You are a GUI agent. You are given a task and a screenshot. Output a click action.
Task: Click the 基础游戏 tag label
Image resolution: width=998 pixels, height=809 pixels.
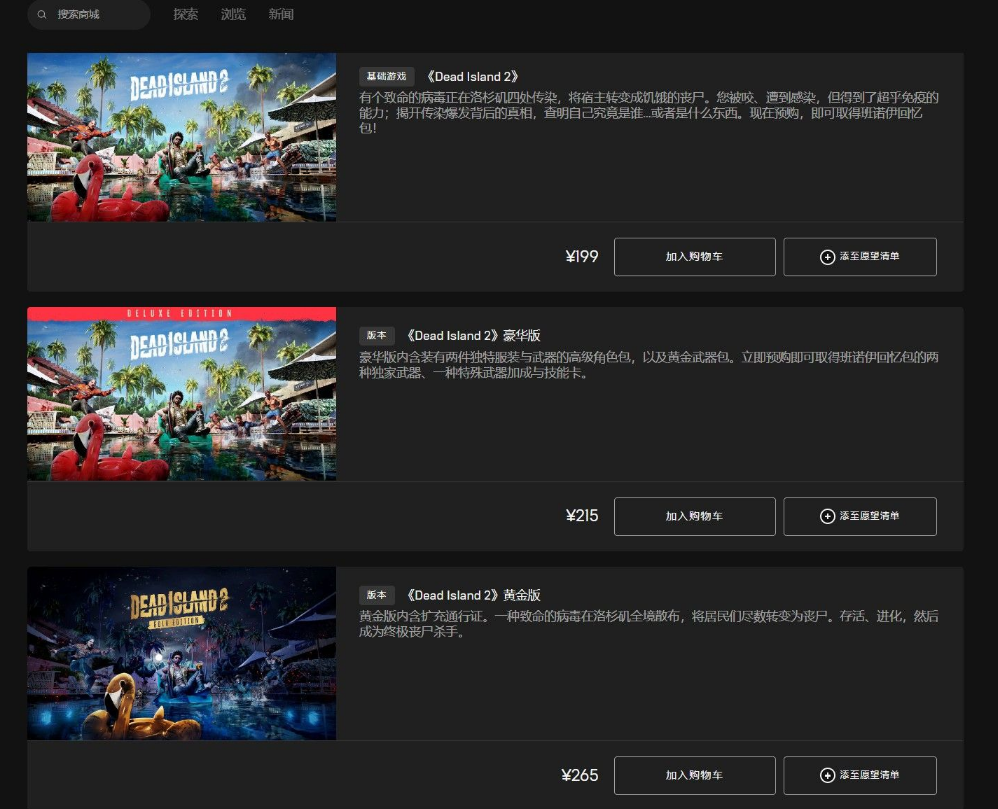[x=386, y=76]
